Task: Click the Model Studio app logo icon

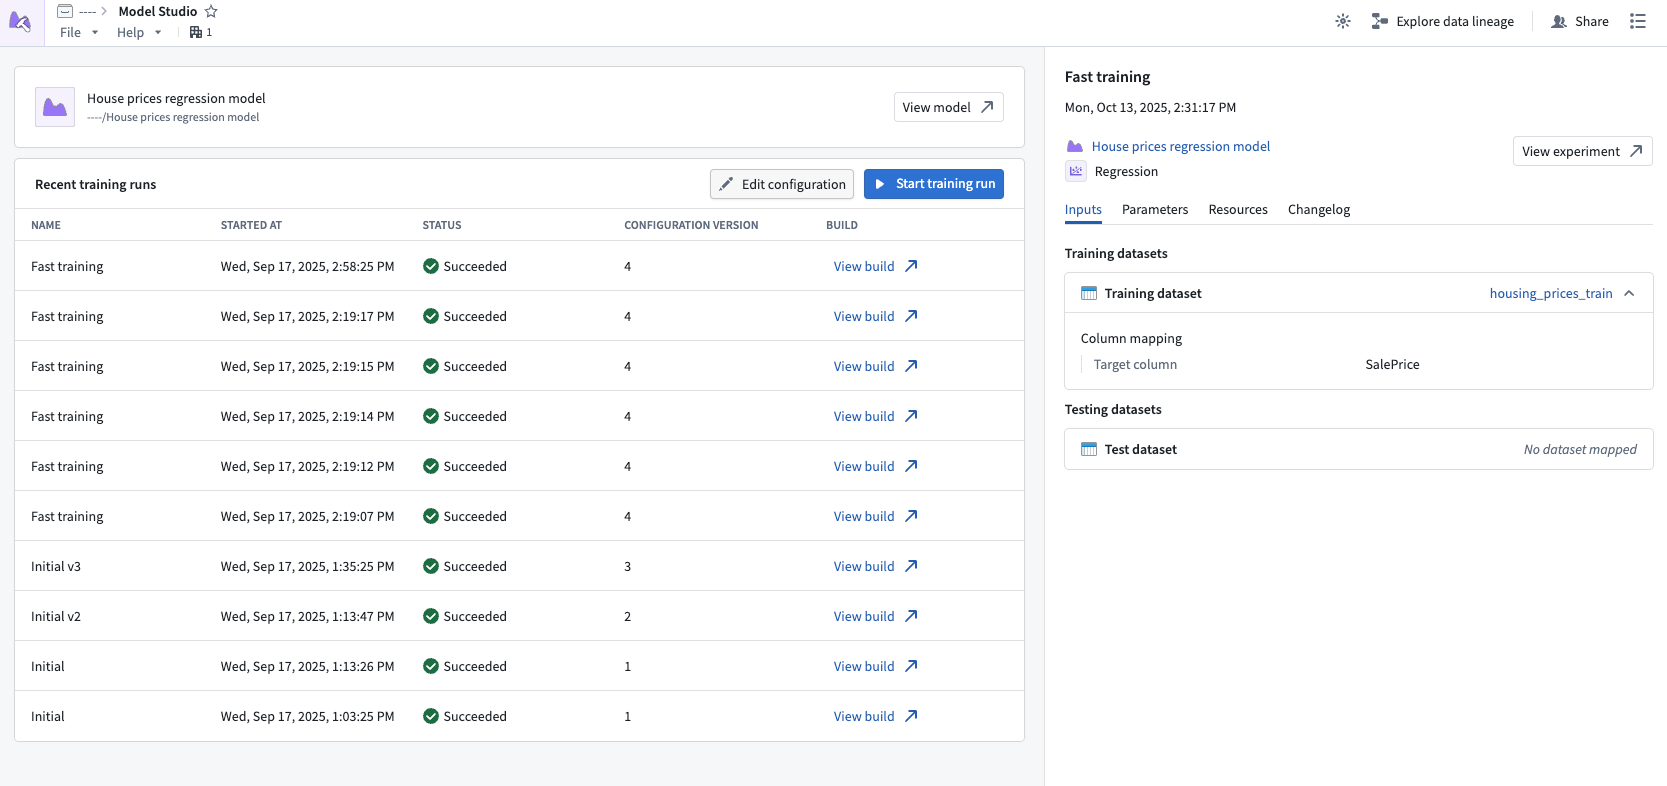Action: 21,22
